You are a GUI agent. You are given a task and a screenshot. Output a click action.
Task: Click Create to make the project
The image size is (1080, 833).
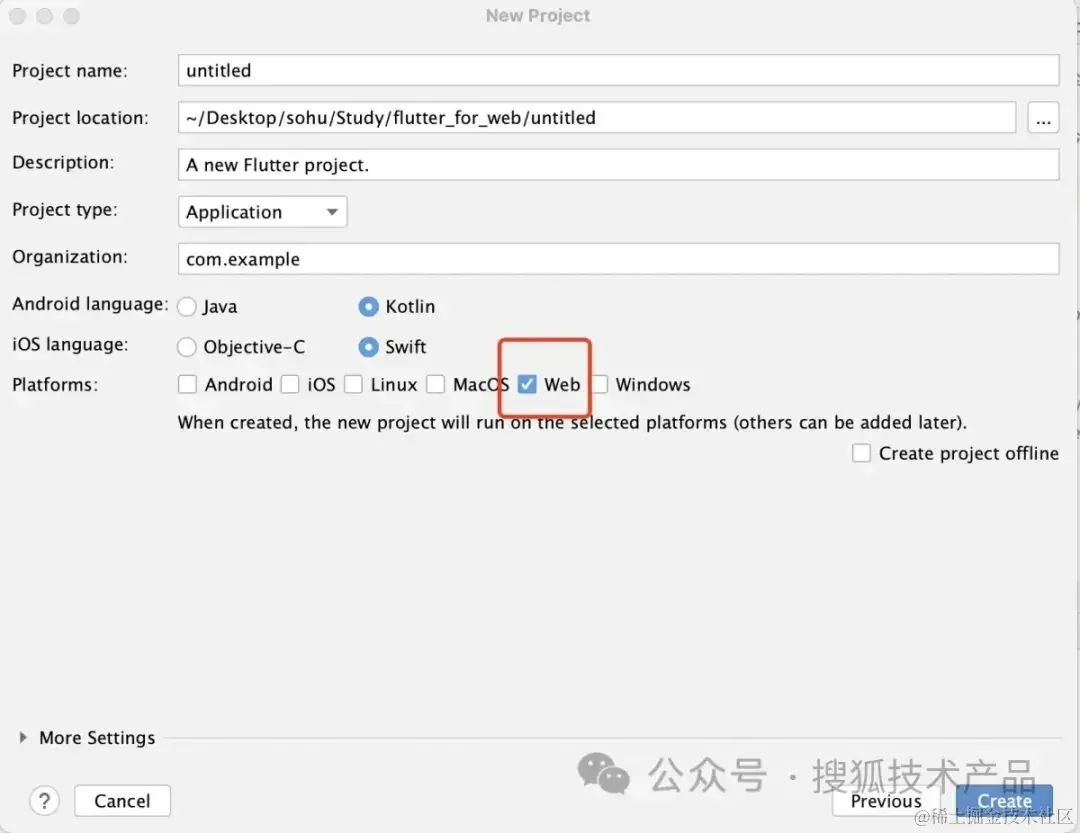pos(1004,801)
